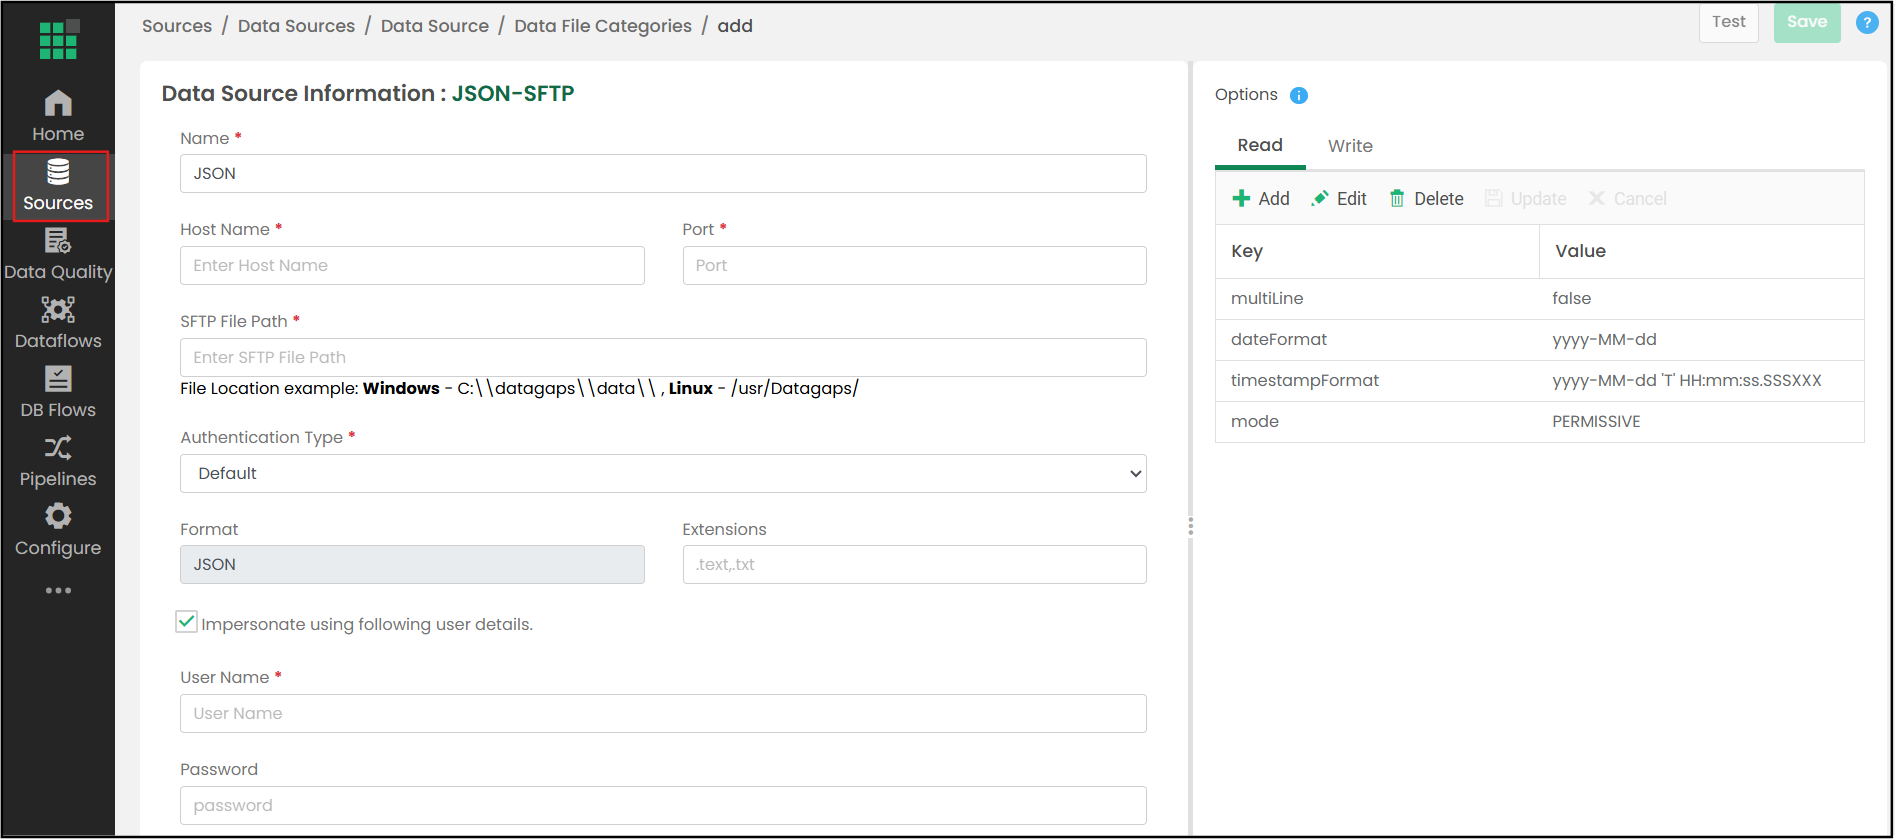1895x839 pixels.
Task: Open Sources in the sidebar
Action: tap(58, 186)
